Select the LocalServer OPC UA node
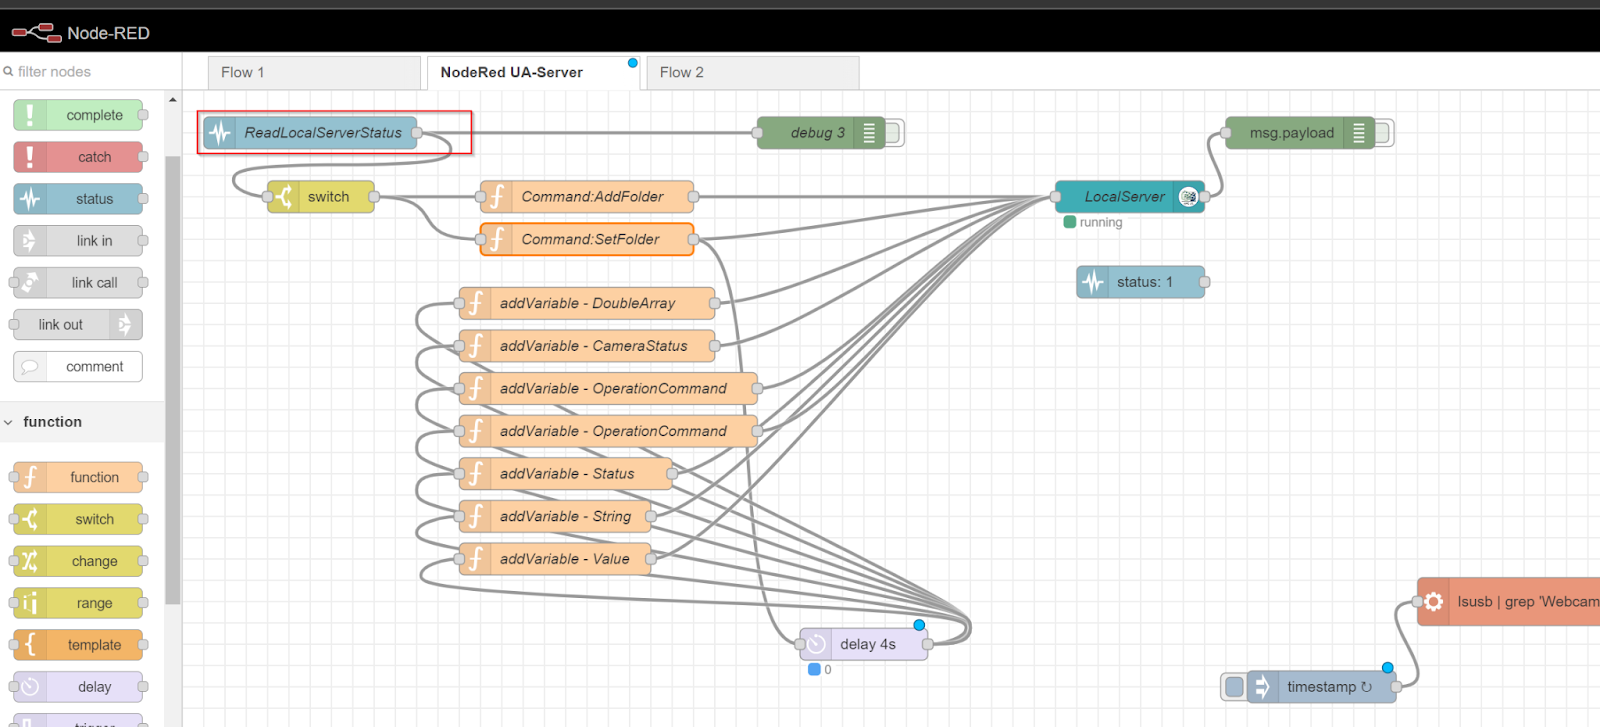The width and height of the screenshot is (1600, 727). [1130, 197]
